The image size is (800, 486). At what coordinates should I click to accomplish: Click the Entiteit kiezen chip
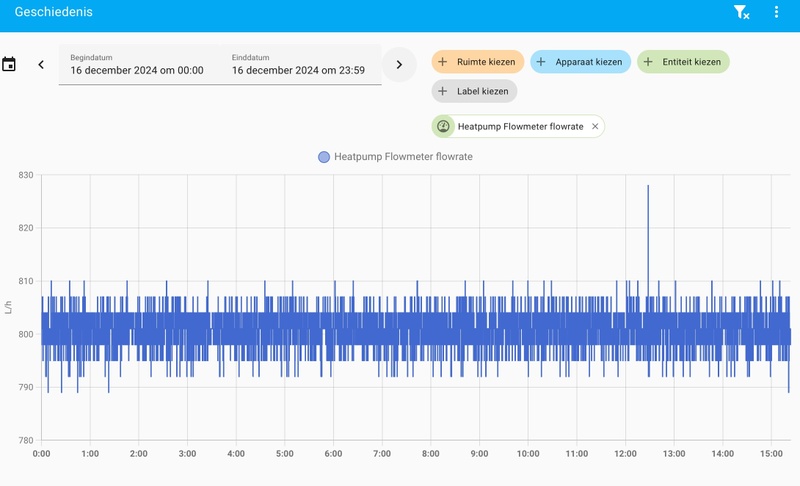683,62
